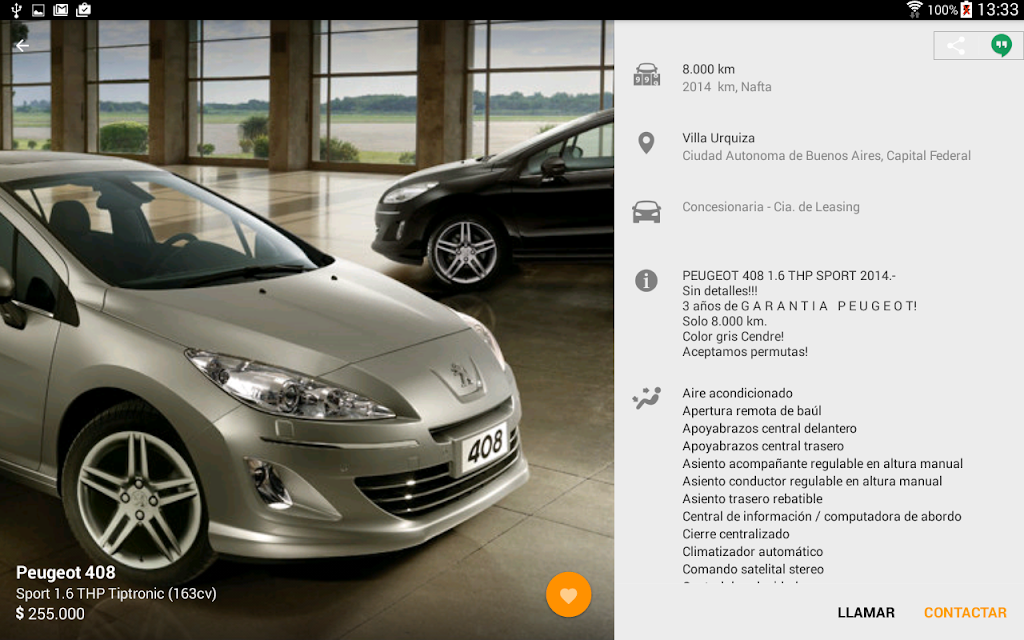Tap the 'Peugeot 408' title
The width and height of the screenshot is (1024, 640).
(x=65, y=573)
